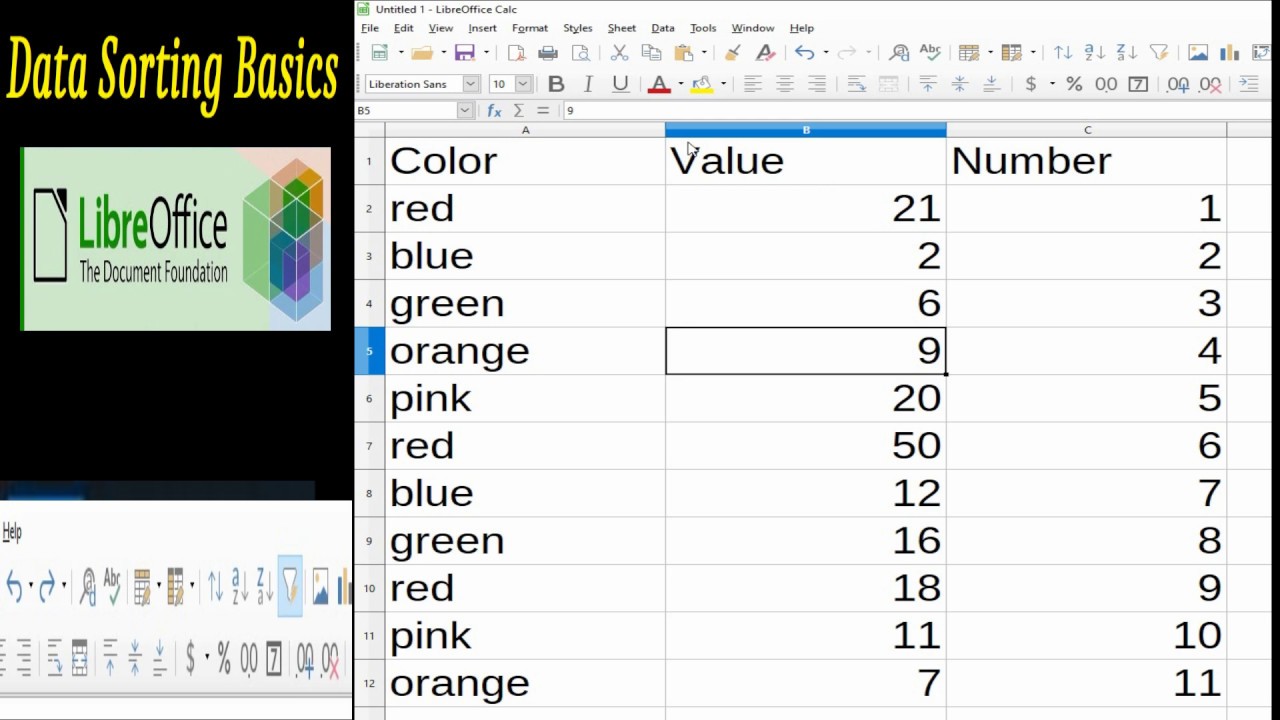Click the Cut scissors icon
The width and height of the screenshot is (1280, 720).
(x=619, y=53)
